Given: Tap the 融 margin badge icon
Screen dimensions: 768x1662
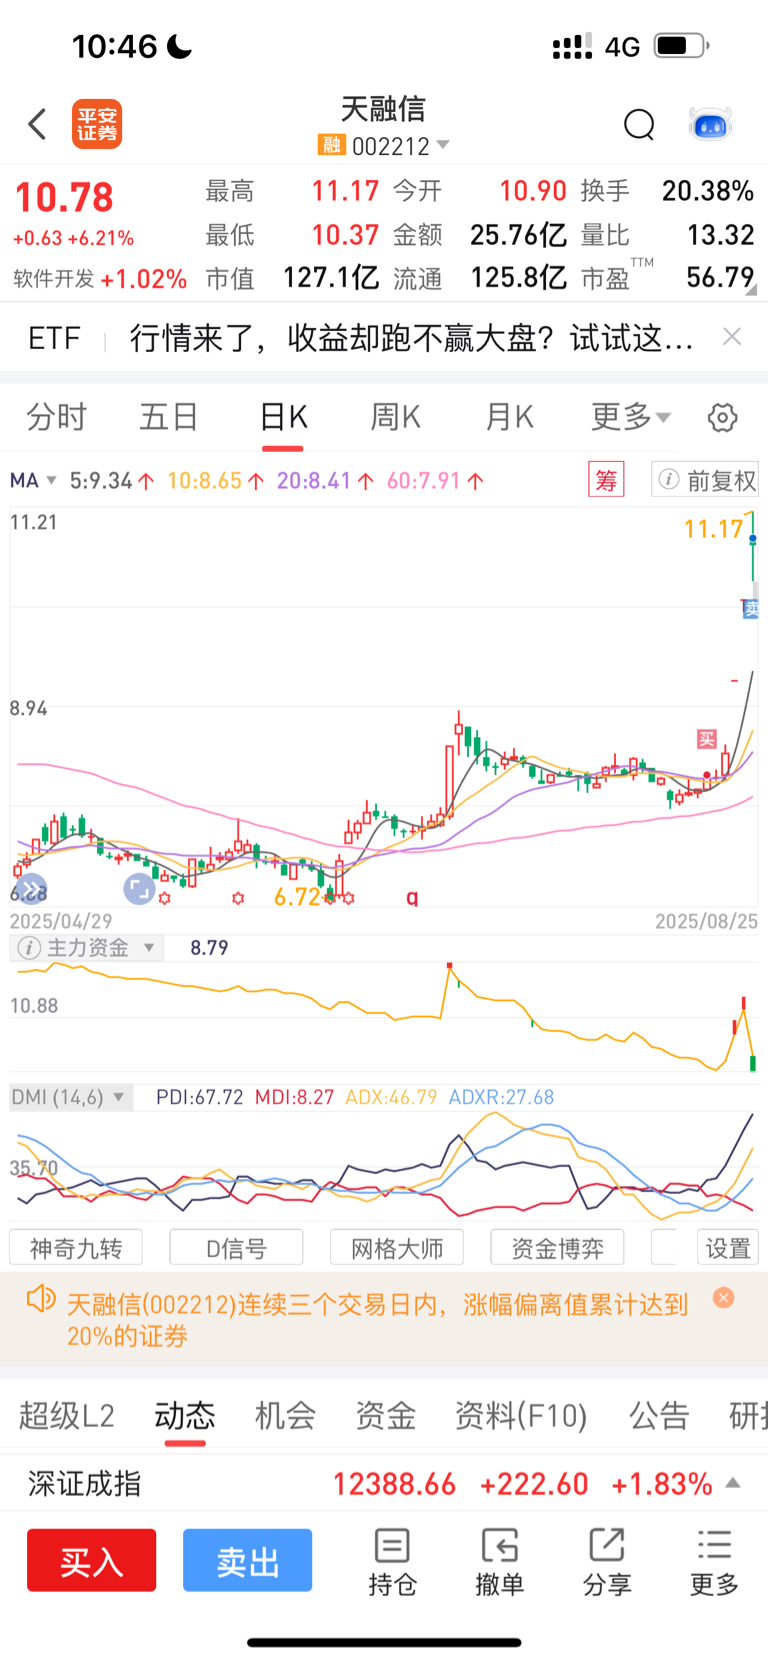Looking at the screenshot, I should pos(331,146).
